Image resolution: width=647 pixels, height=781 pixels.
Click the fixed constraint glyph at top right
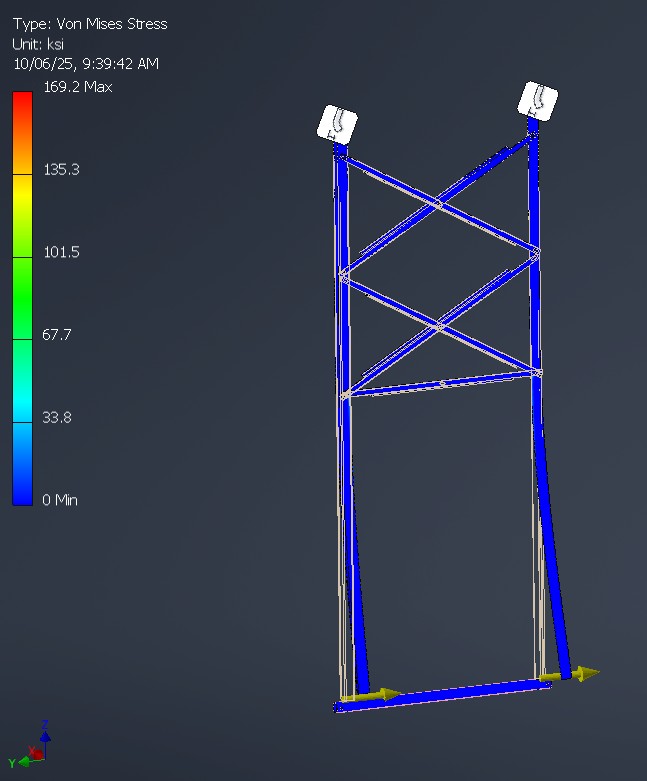537,101
